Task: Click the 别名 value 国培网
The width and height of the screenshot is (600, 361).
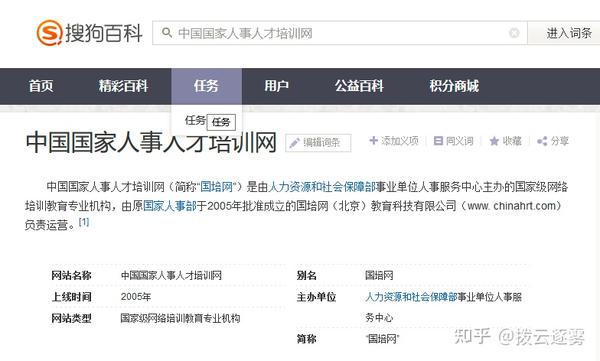Action: pyautogui.click(x=379, y=275)
